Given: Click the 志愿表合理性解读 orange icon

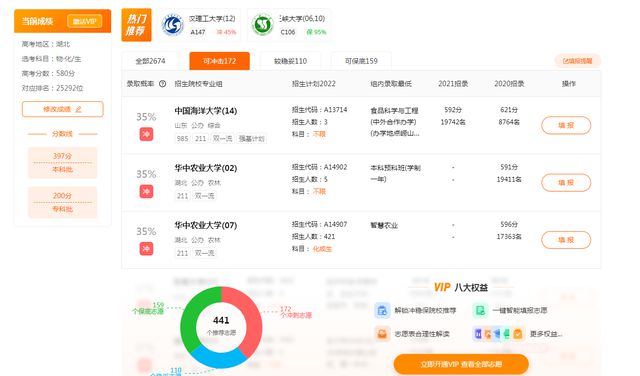Looking at the screenshot, I should pos(382,334).
